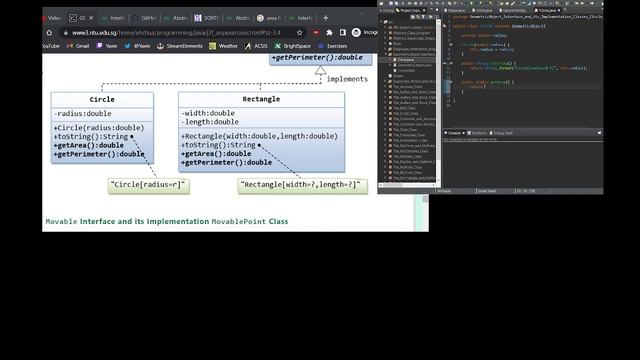Open the Gmail bookmark

pyautogui.click(x=78, y=46)
